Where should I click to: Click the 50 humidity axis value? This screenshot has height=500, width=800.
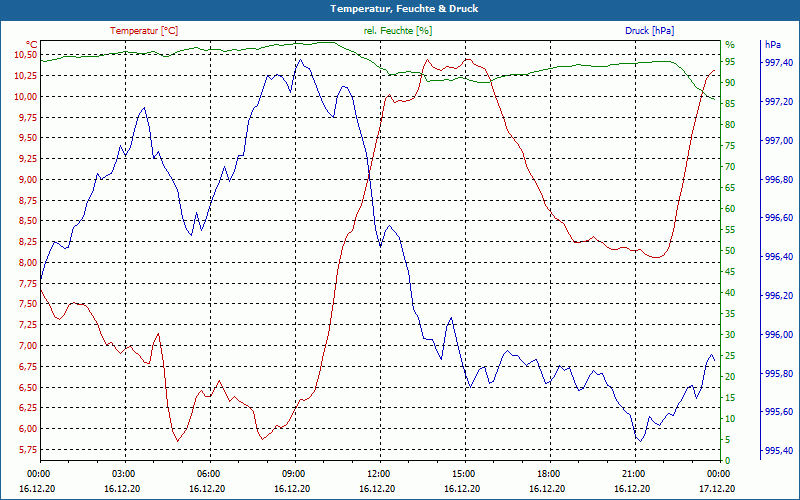click(x=730, y=251)
